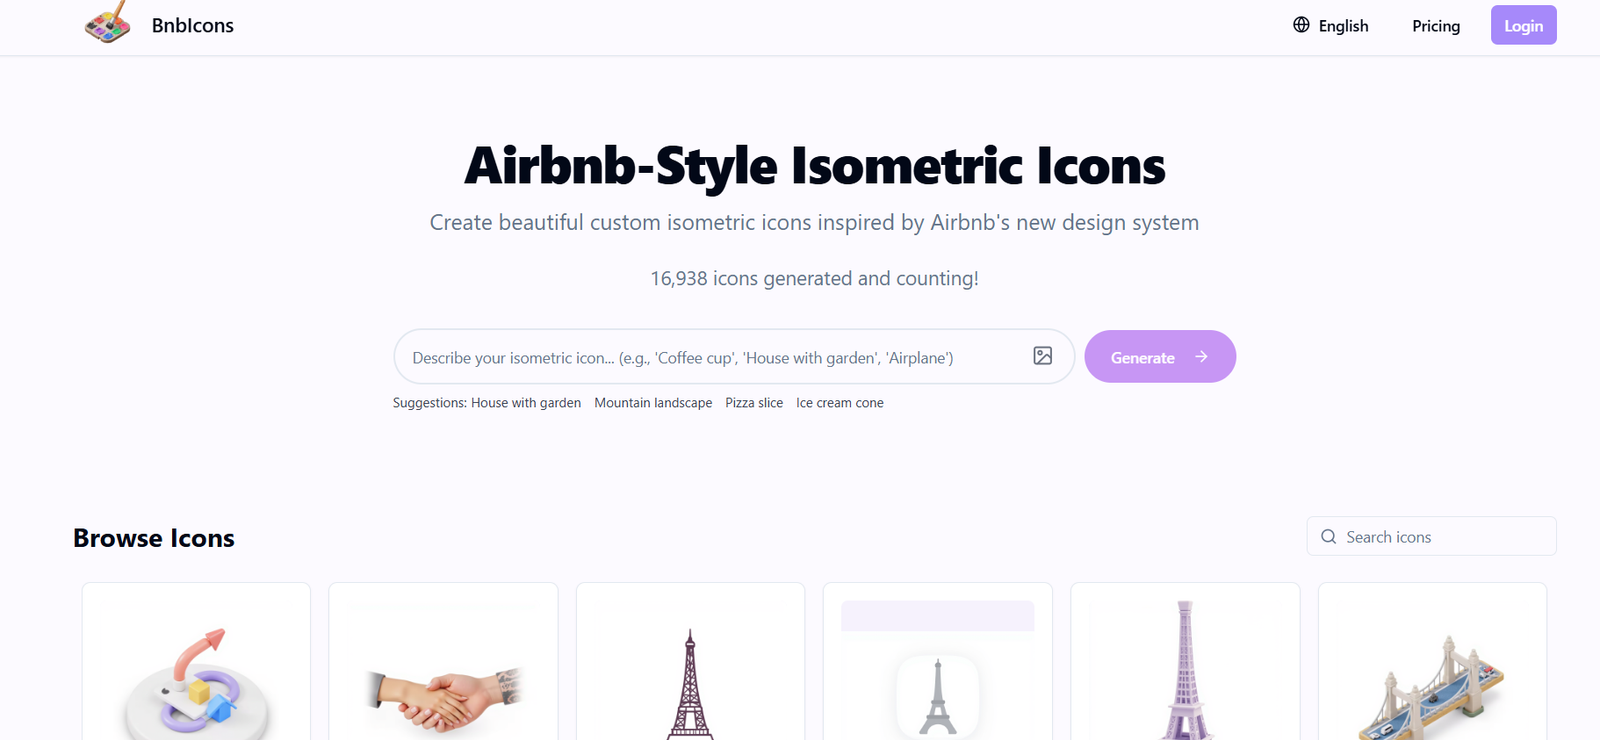
Task: Open the English language selector
Action: (x=1330, y=26)
